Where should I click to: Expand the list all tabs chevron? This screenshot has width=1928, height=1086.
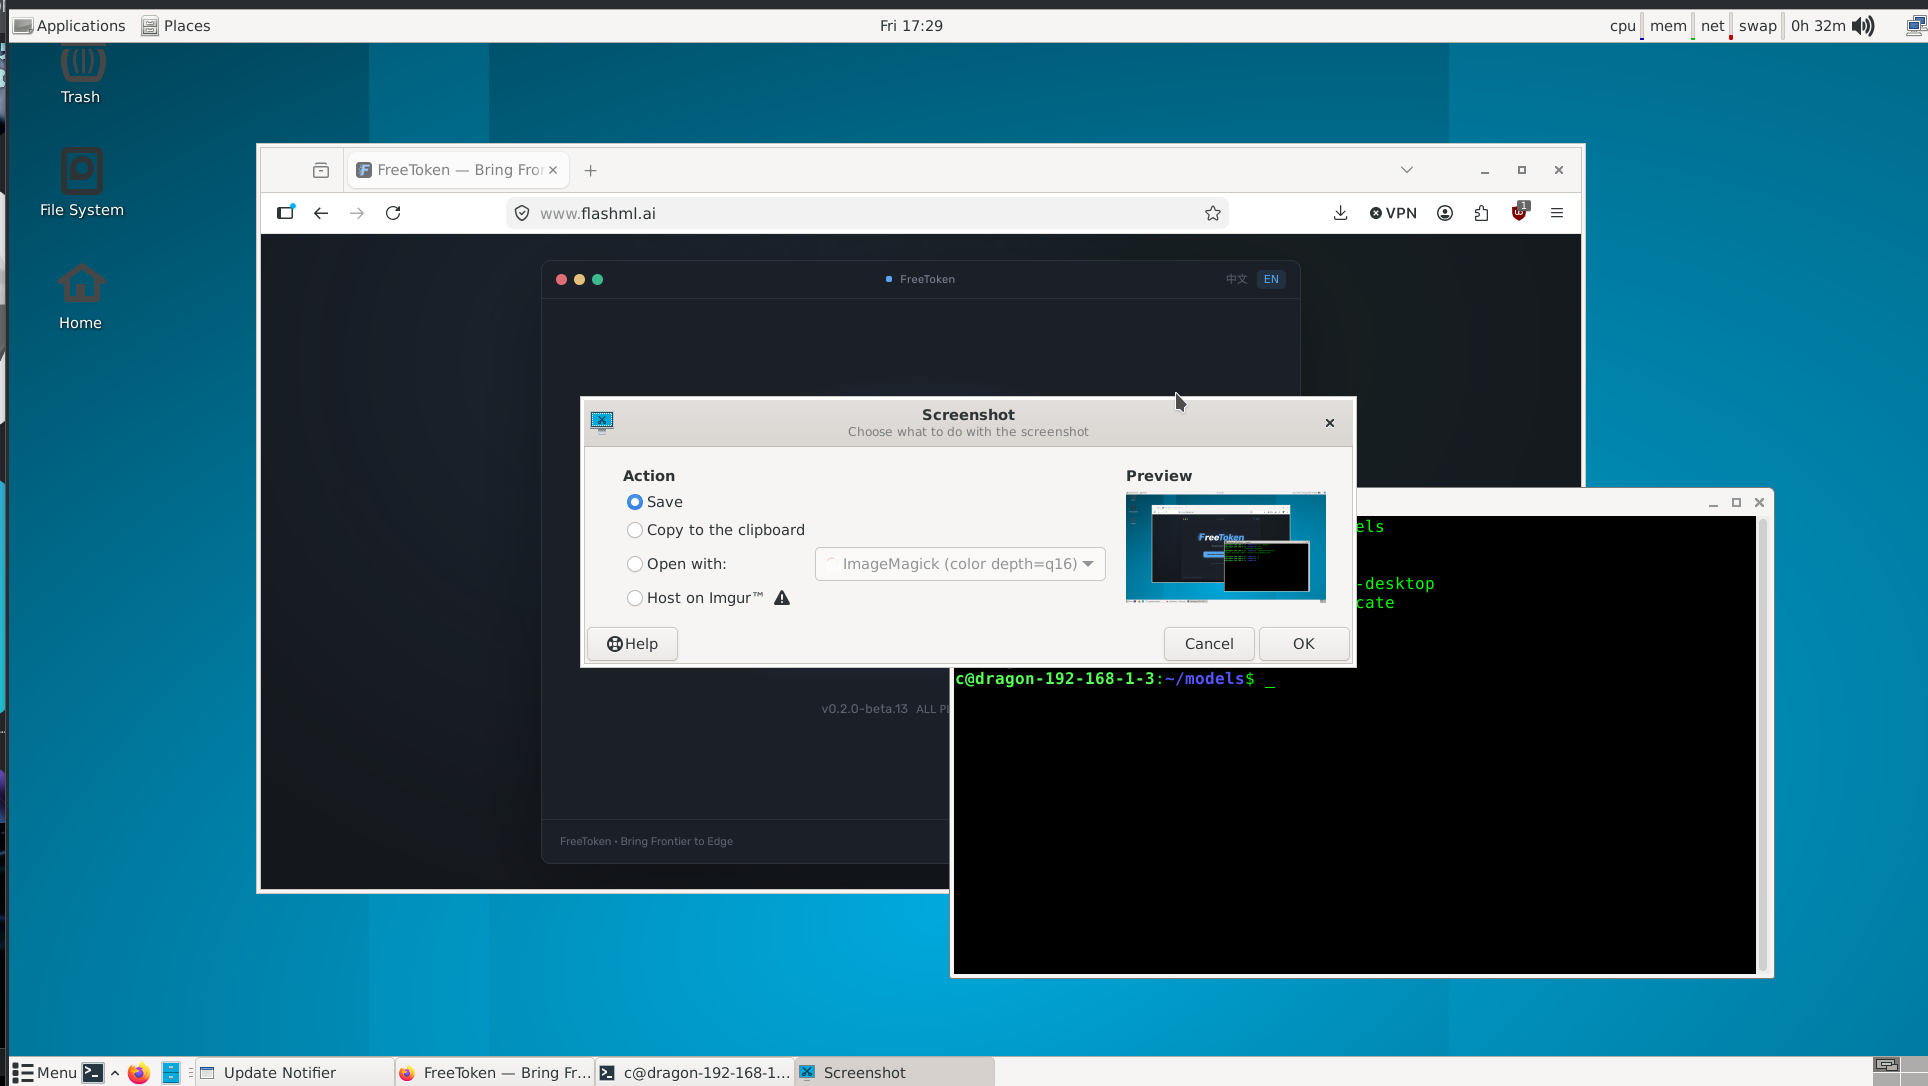pyautogui.click(x=1407, y=170)
